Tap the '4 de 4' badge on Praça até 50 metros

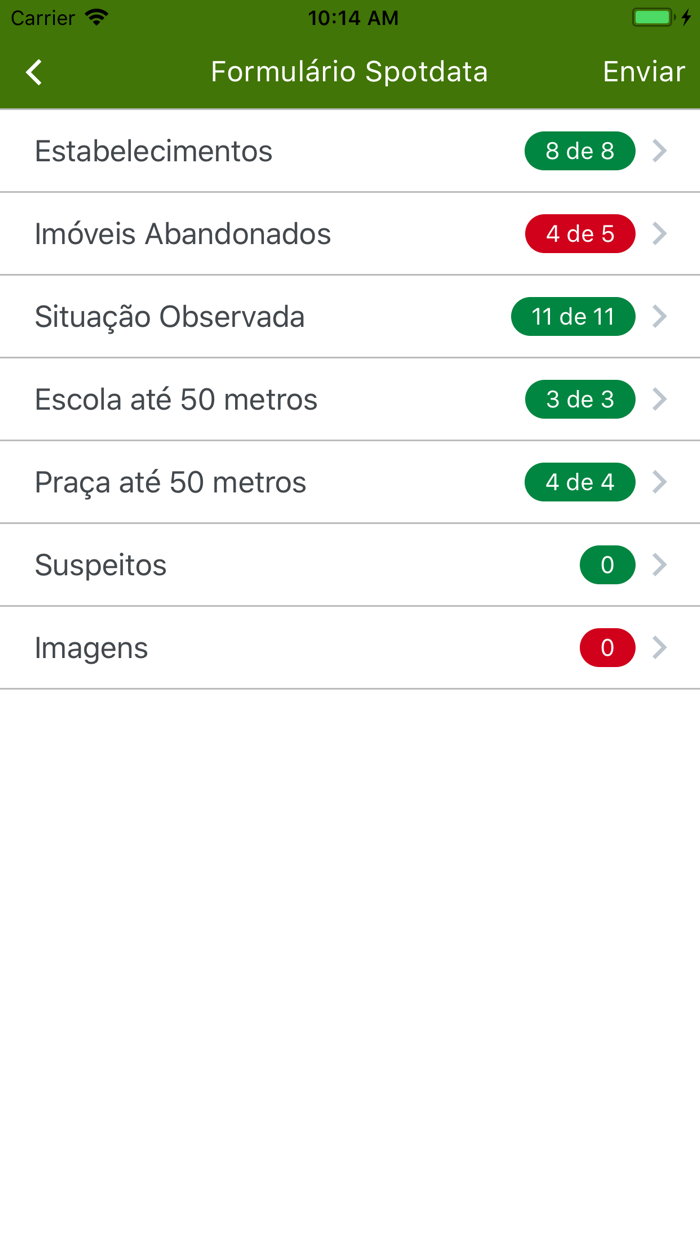tap(580, 481)
